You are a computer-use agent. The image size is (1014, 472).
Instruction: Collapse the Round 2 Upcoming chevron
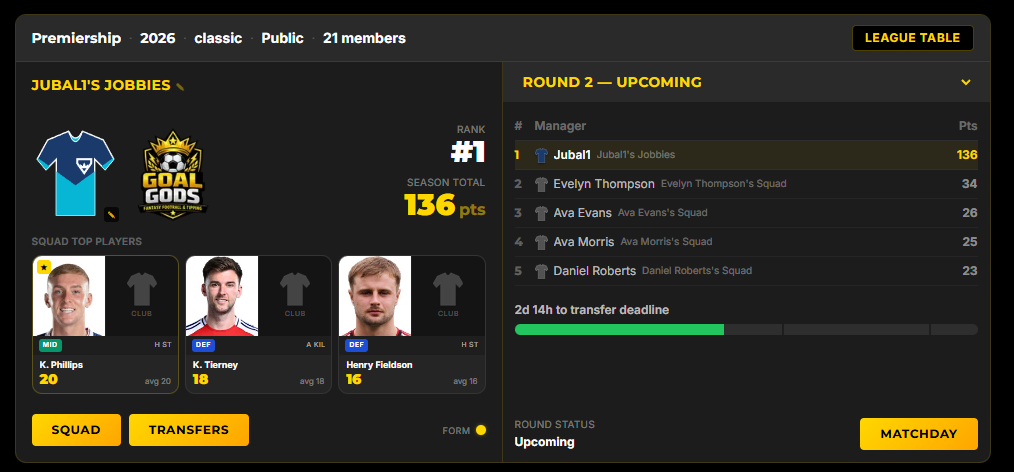pyautogui.click(x=965, y=82)
